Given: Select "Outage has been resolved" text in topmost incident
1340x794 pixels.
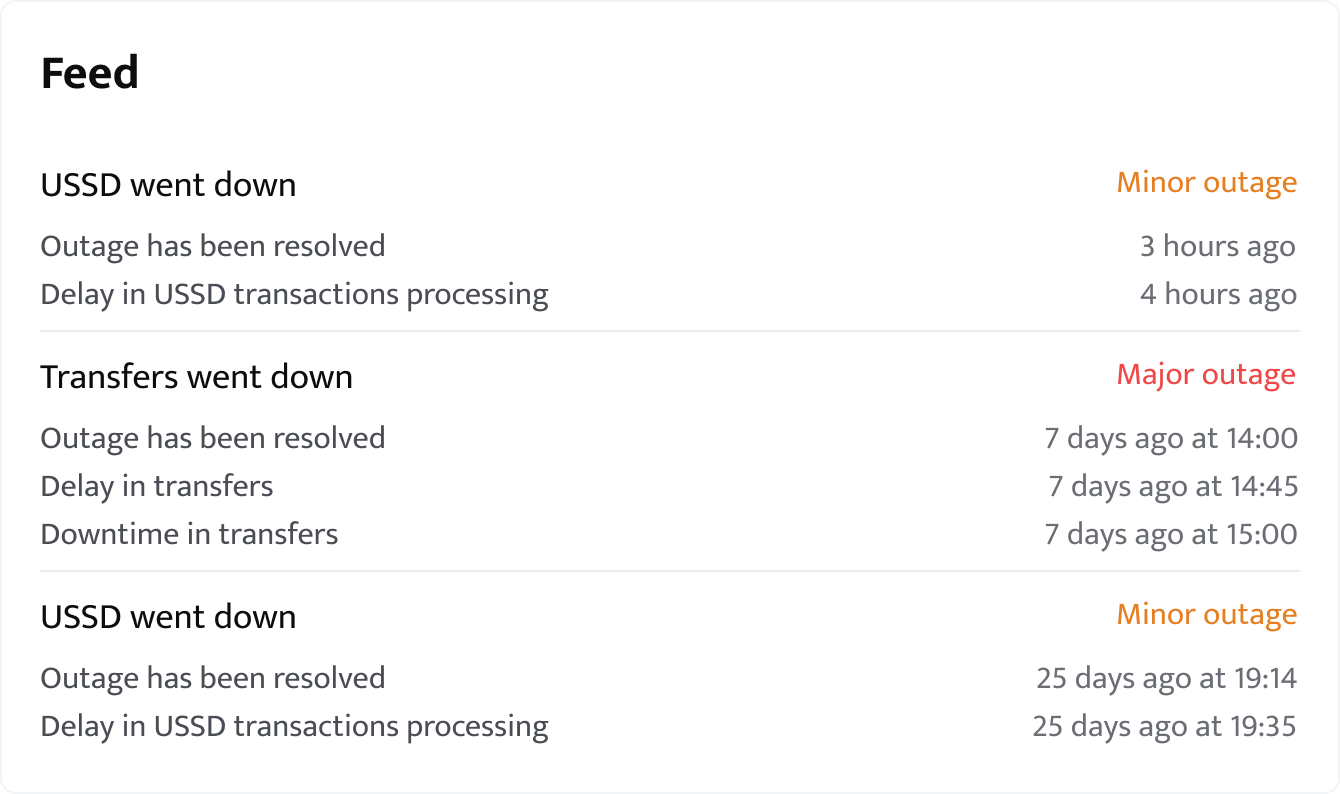Looking at the screenshot, I should tap(213, 247).
